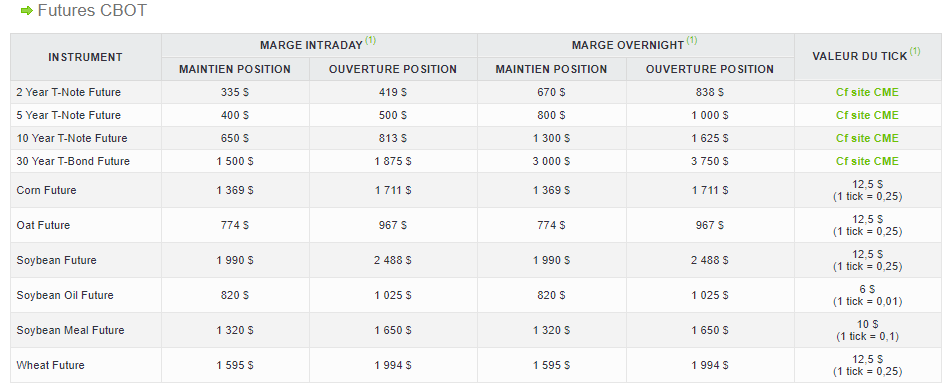947x389 pixels.
Task: Click footnote (1) next to Valeur du Tick
Action: tap(914, 51)
